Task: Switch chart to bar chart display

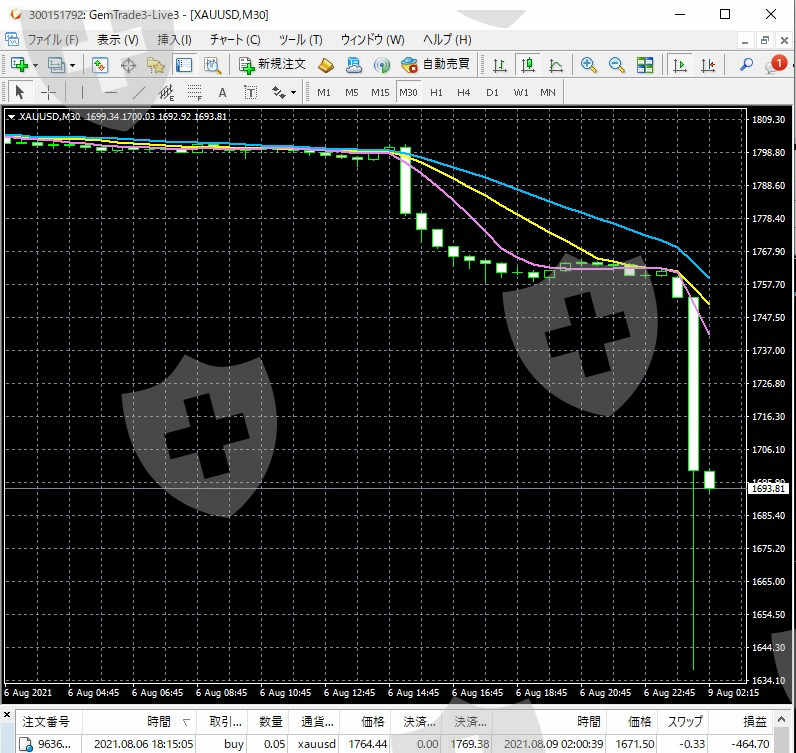Action: coord(499,65)
